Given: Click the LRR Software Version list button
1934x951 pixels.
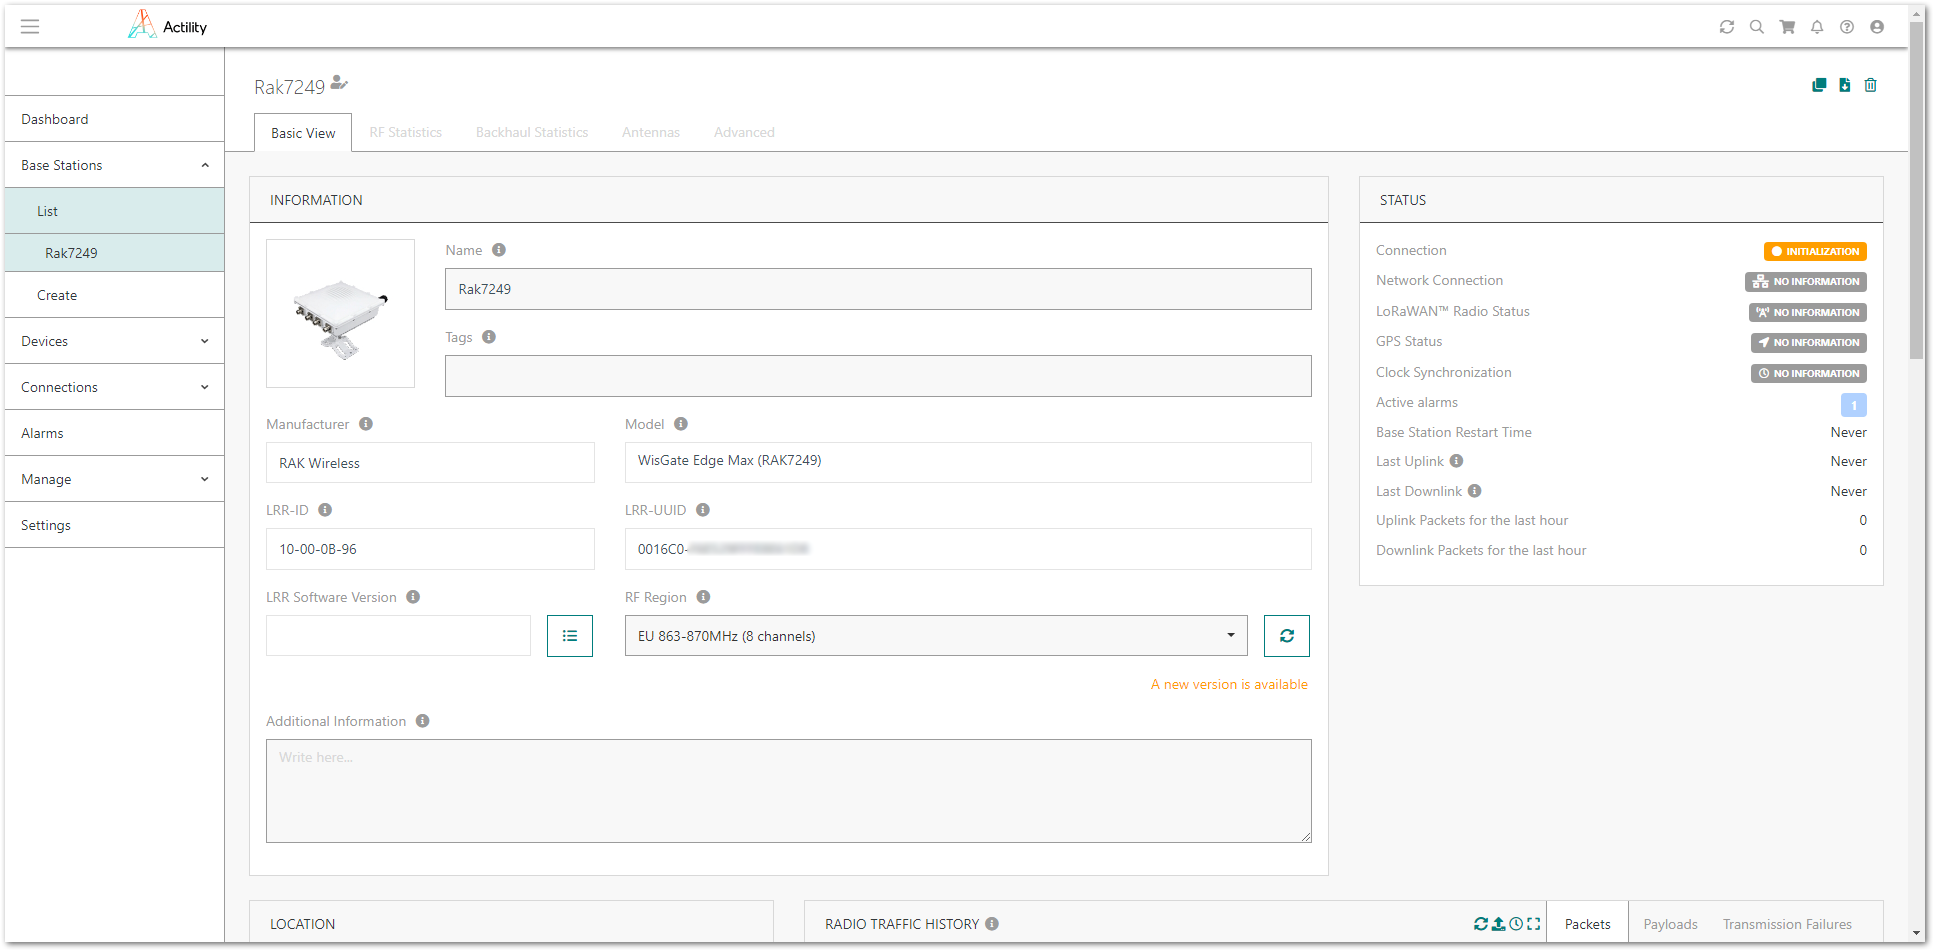Looking at the screenshot, I should 570,636.
